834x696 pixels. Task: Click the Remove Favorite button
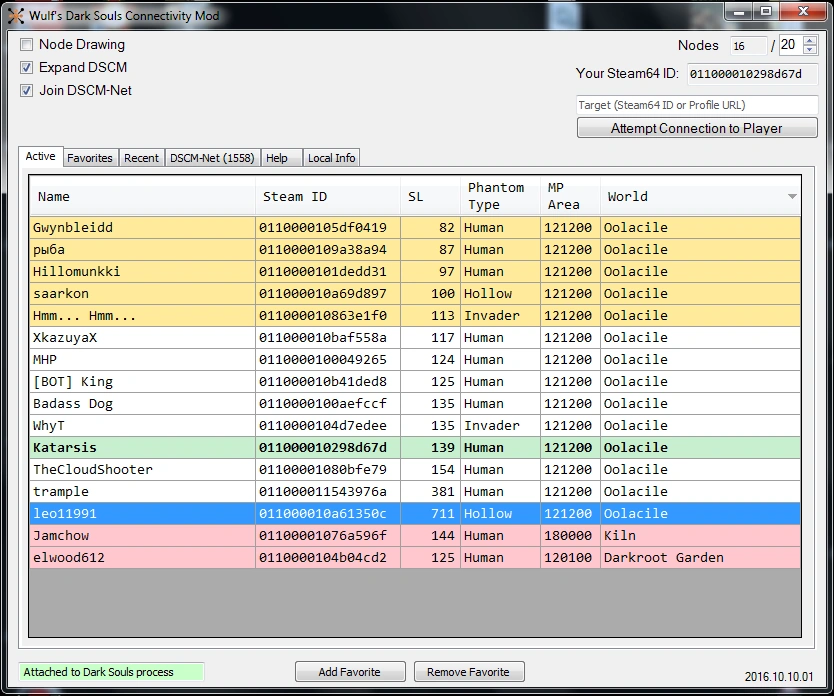pyautogui.click(x=468, y=672)
